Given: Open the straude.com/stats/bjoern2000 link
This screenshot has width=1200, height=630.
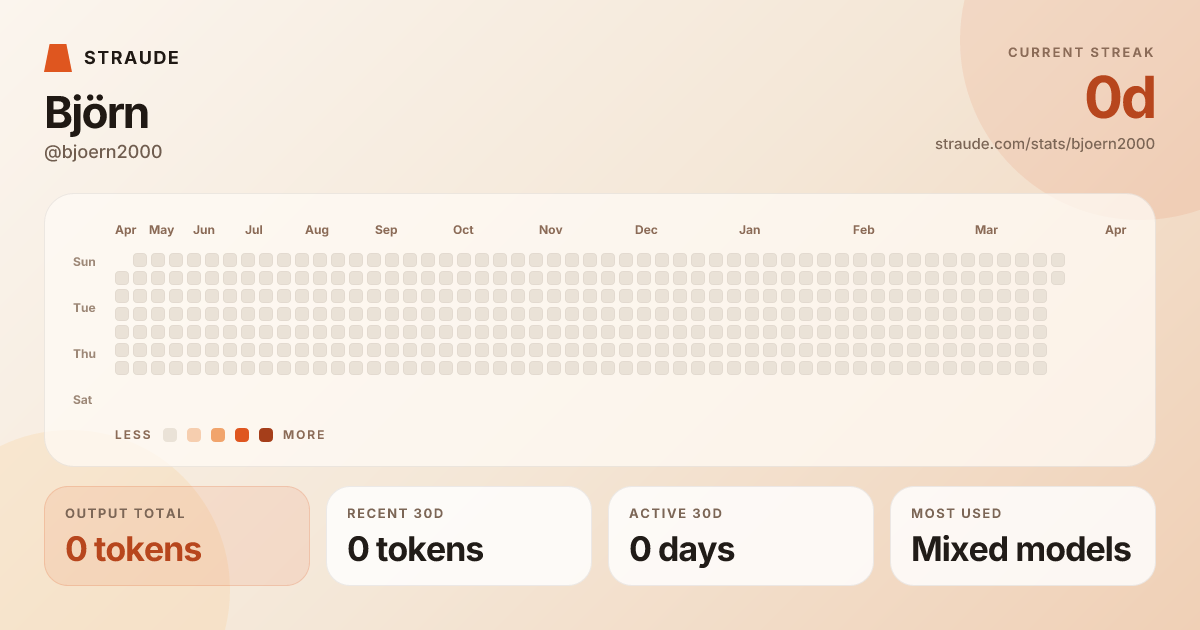Looking at the screenshot, I should pyautogui.click(x=1044, y=144).
